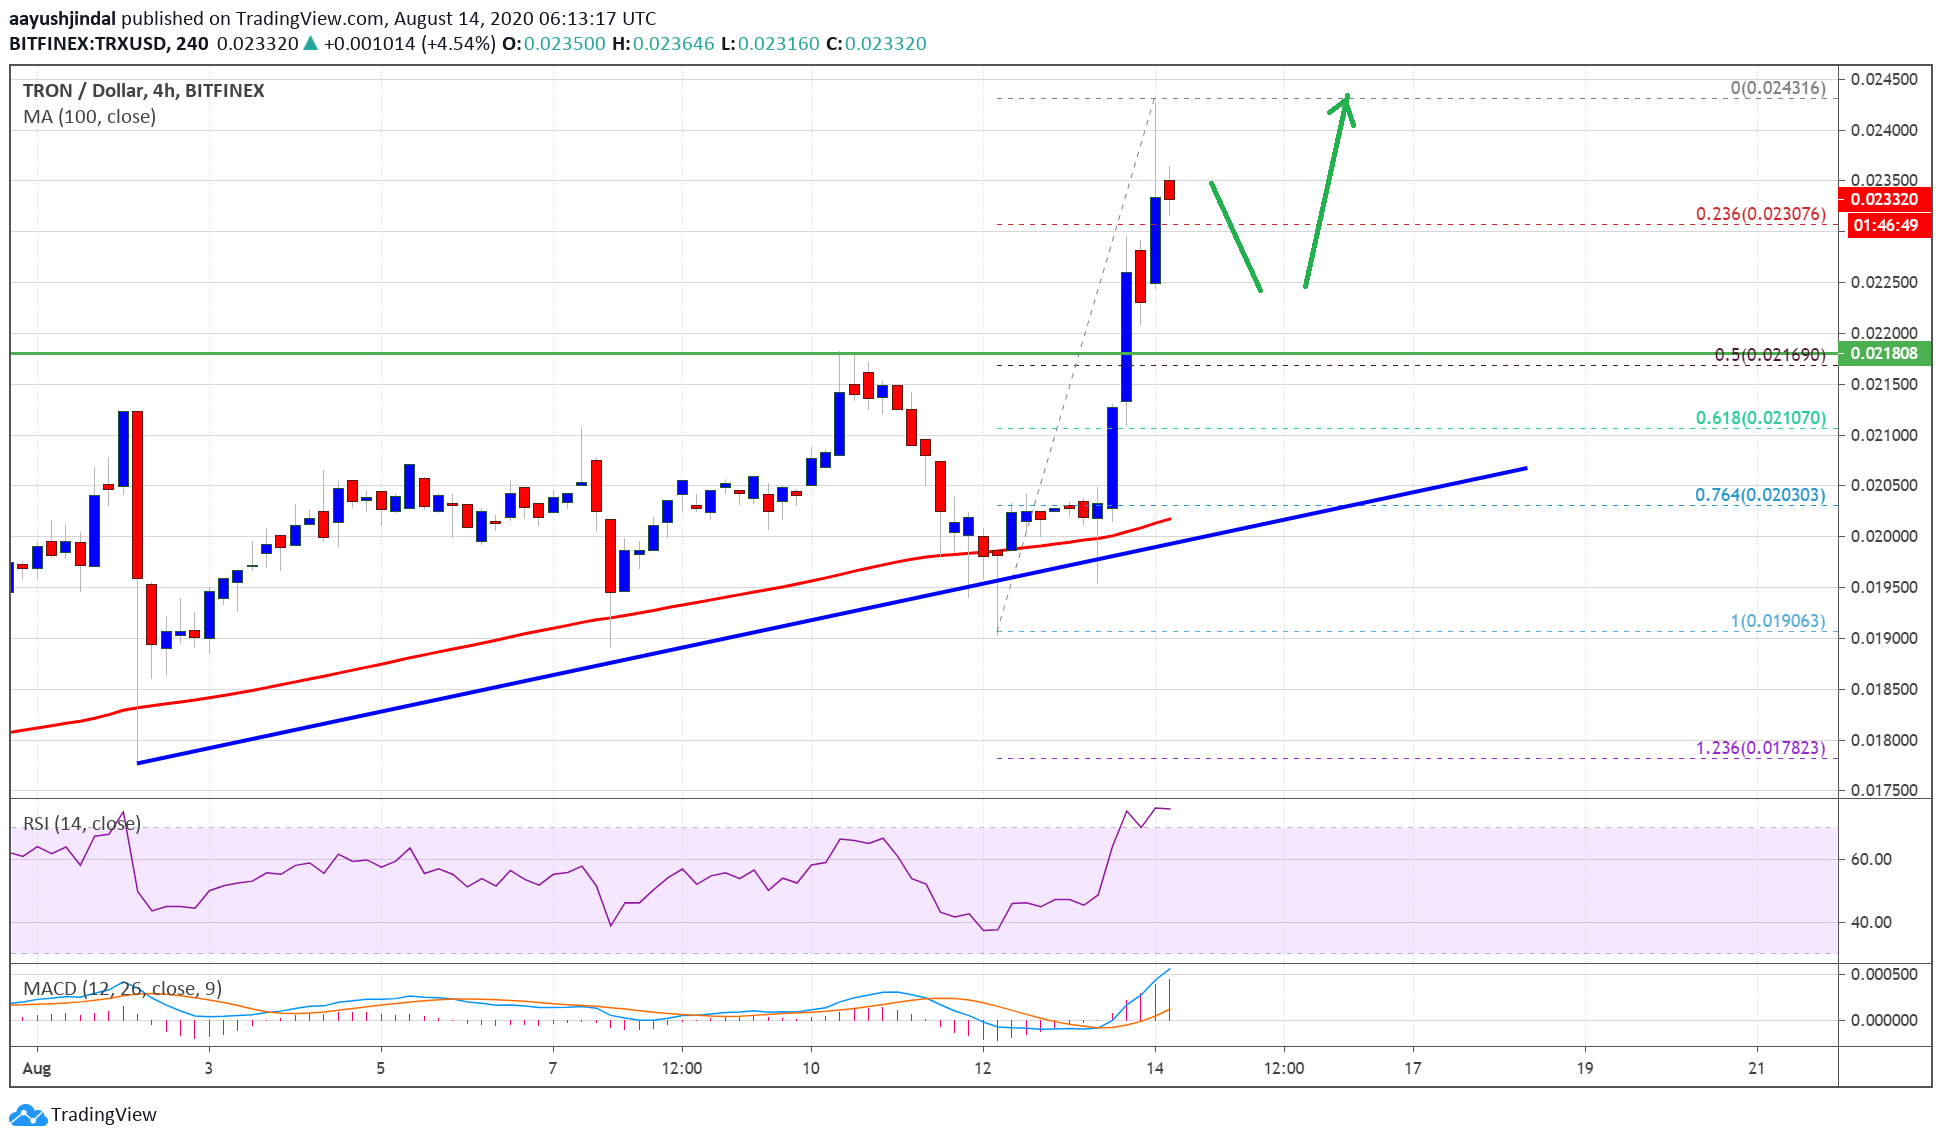Click the green up-triangle change indicator
The width and height of the screenshot is (1942, 1142).
(311, 44)
